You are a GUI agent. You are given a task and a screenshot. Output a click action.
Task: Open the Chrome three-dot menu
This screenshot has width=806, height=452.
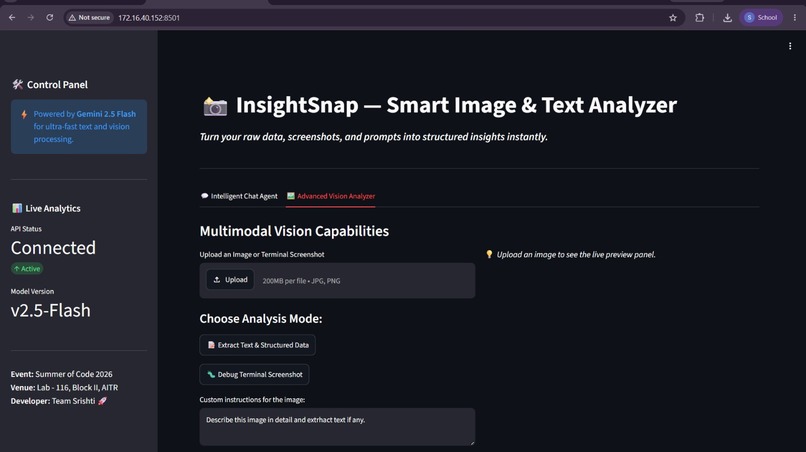795,17
